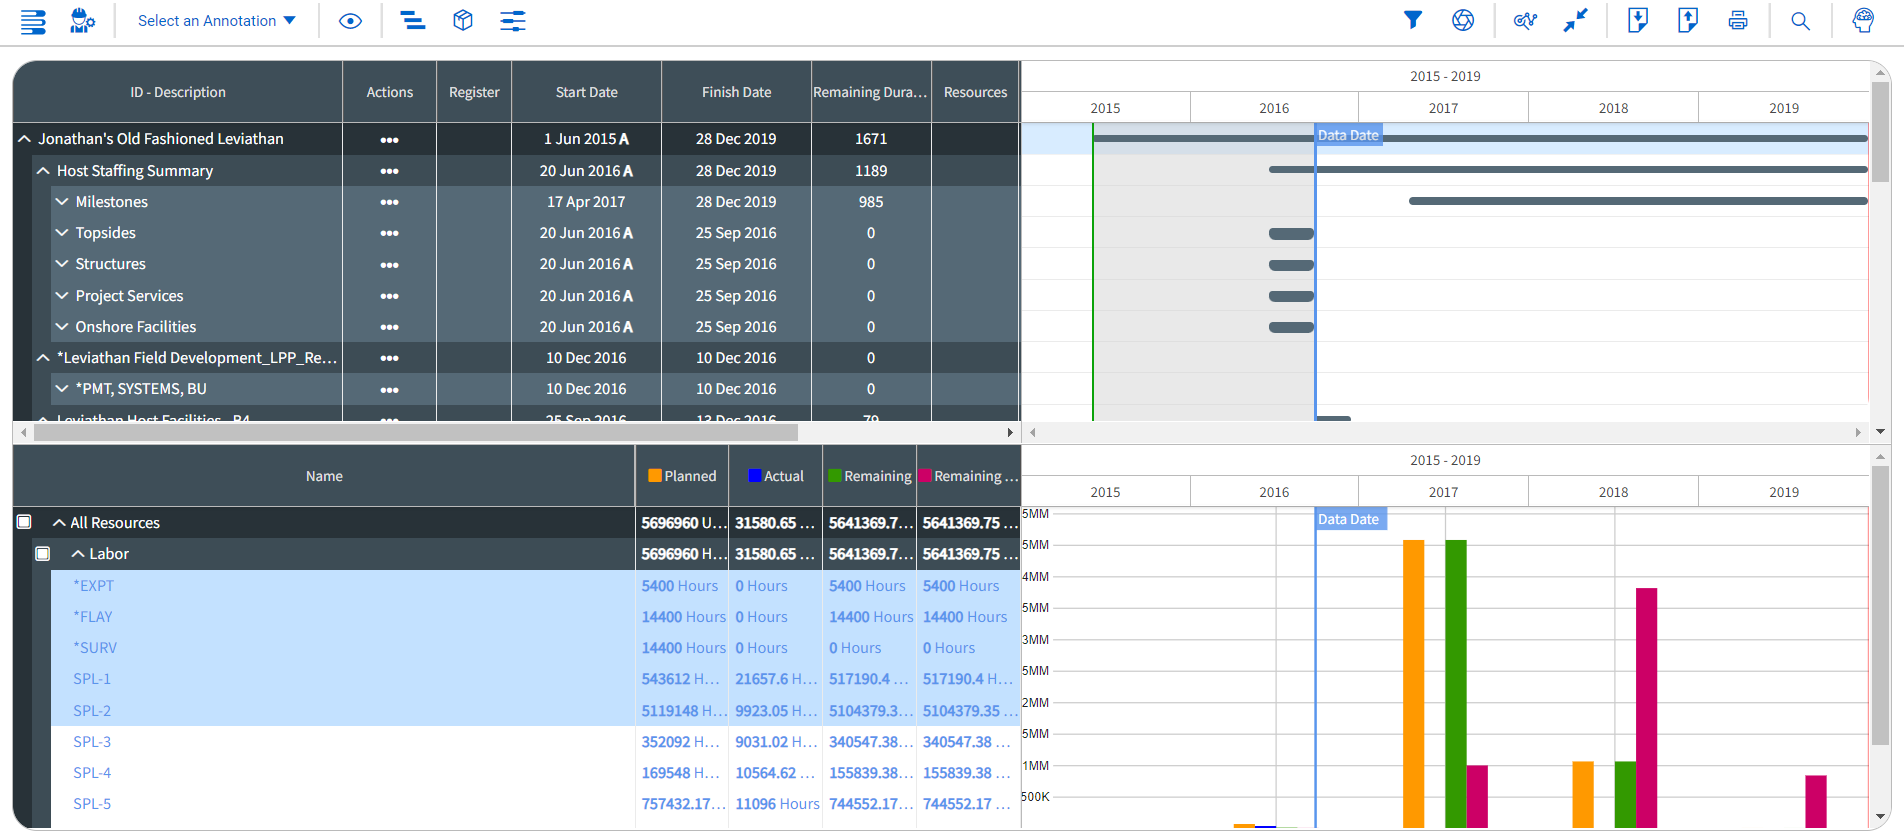The image size is (1904, 840).
Task: Collapse the Host Staffing Summary group
Action: point(43,171)
